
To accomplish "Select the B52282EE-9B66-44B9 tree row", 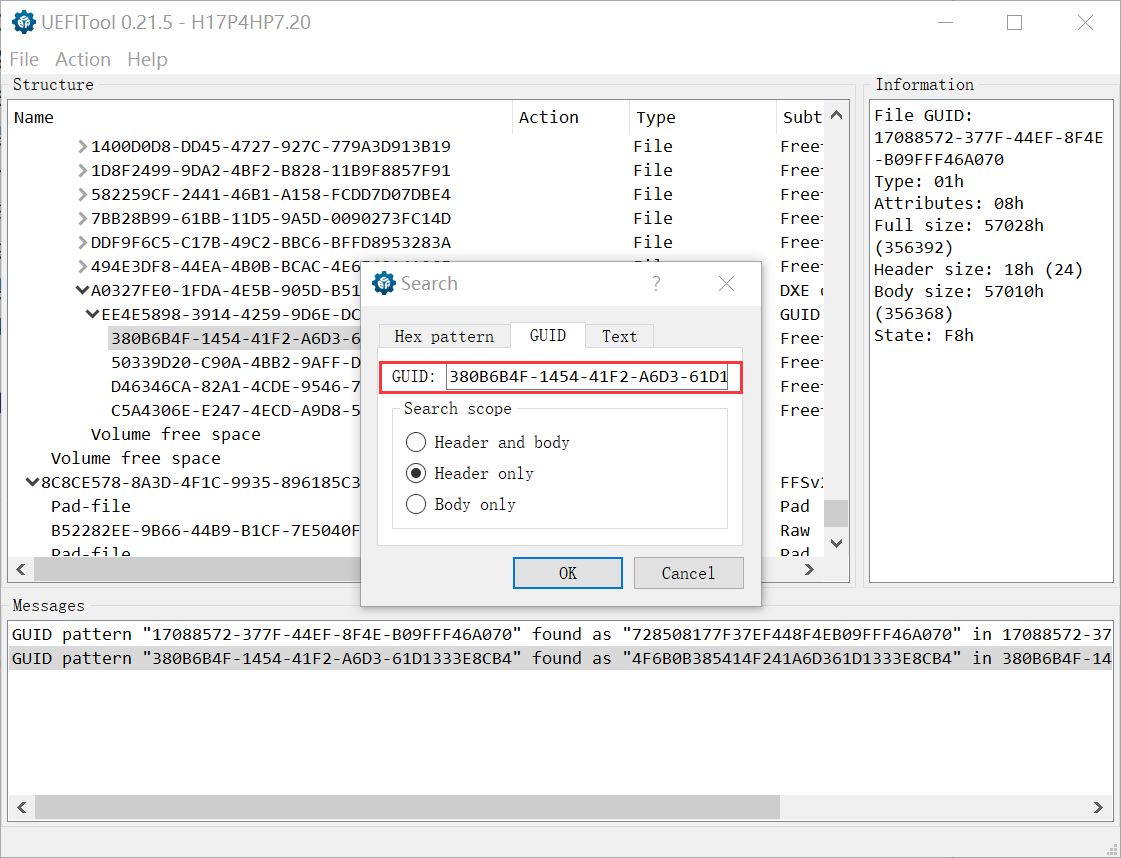I will [205, 531].
